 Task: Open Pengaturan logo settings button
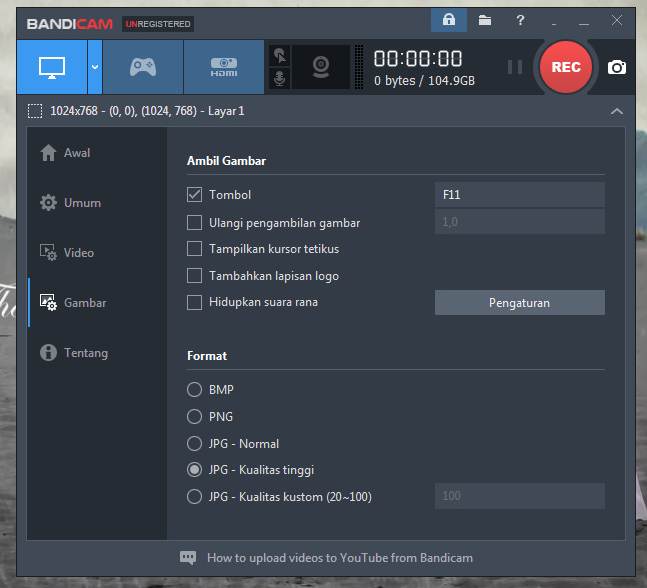pyautogui.click(x=520, y=302)
